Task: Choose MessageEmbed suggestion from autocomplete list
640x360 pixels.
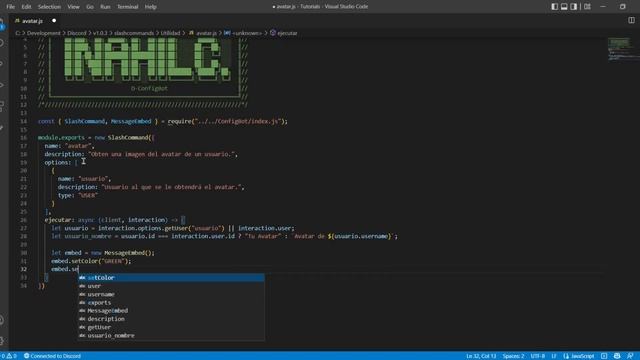Action: pyautogui.click(x=171, y=311)
